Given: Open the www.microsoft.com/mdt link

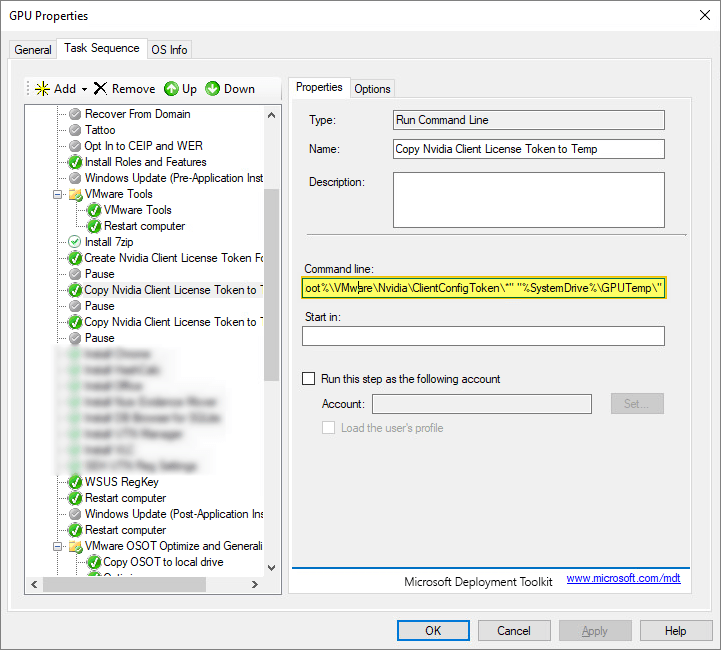Looking at the screenshot, I should [x=623, y=578].
